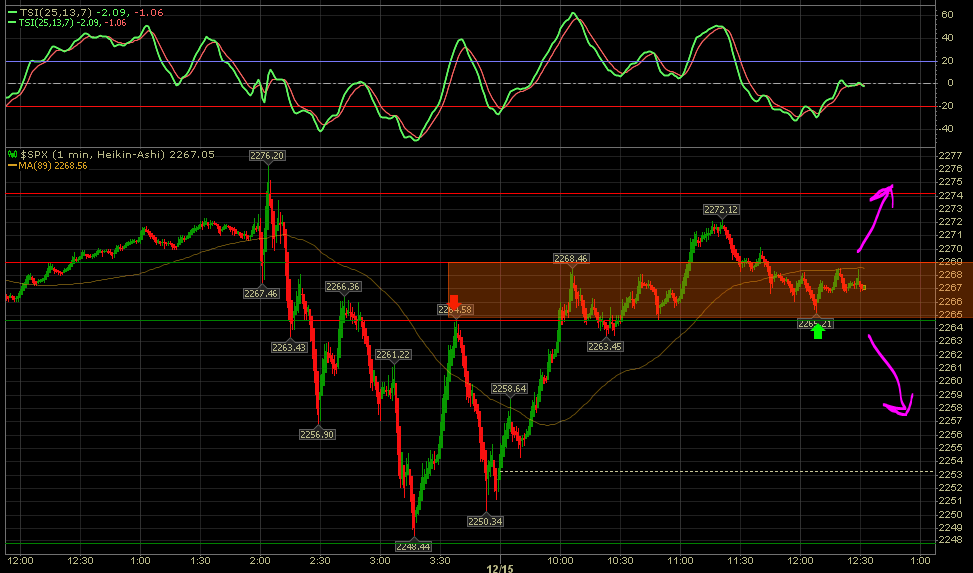Click the 2266.36 price bubble
This screenshot has width=973, height=573.
(343, 287)
